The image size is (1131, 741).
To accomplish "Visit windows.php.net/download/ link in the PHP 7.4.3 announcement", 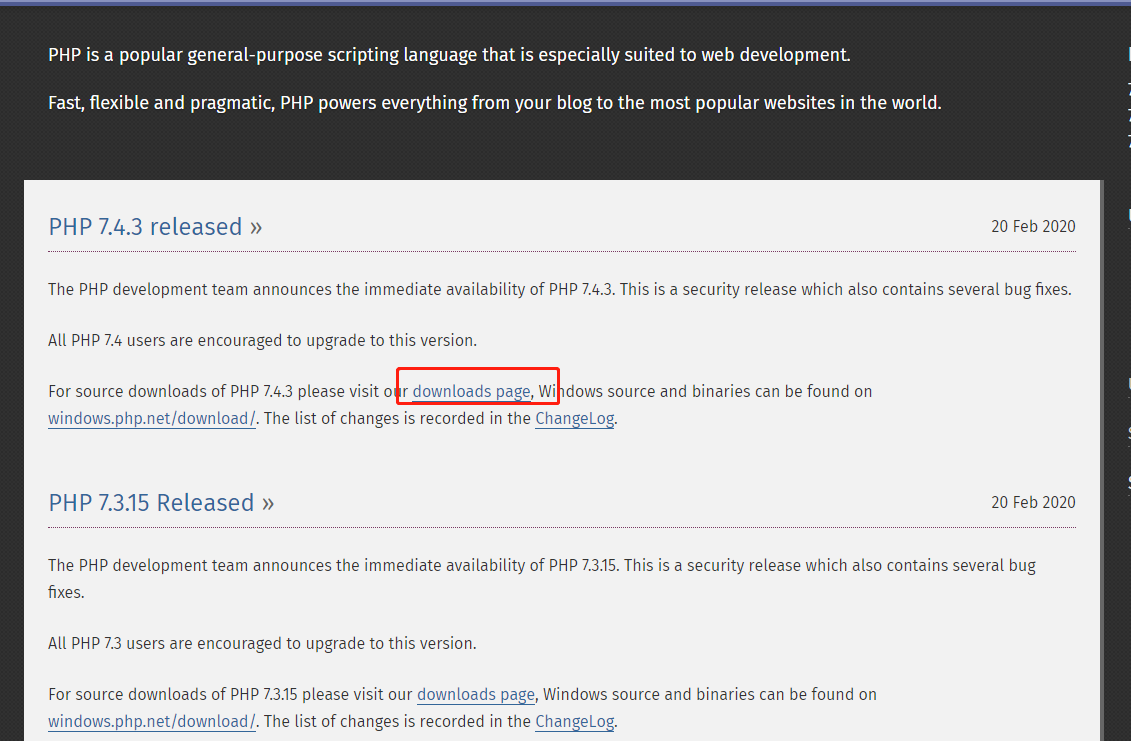I will tap(152, 418).
